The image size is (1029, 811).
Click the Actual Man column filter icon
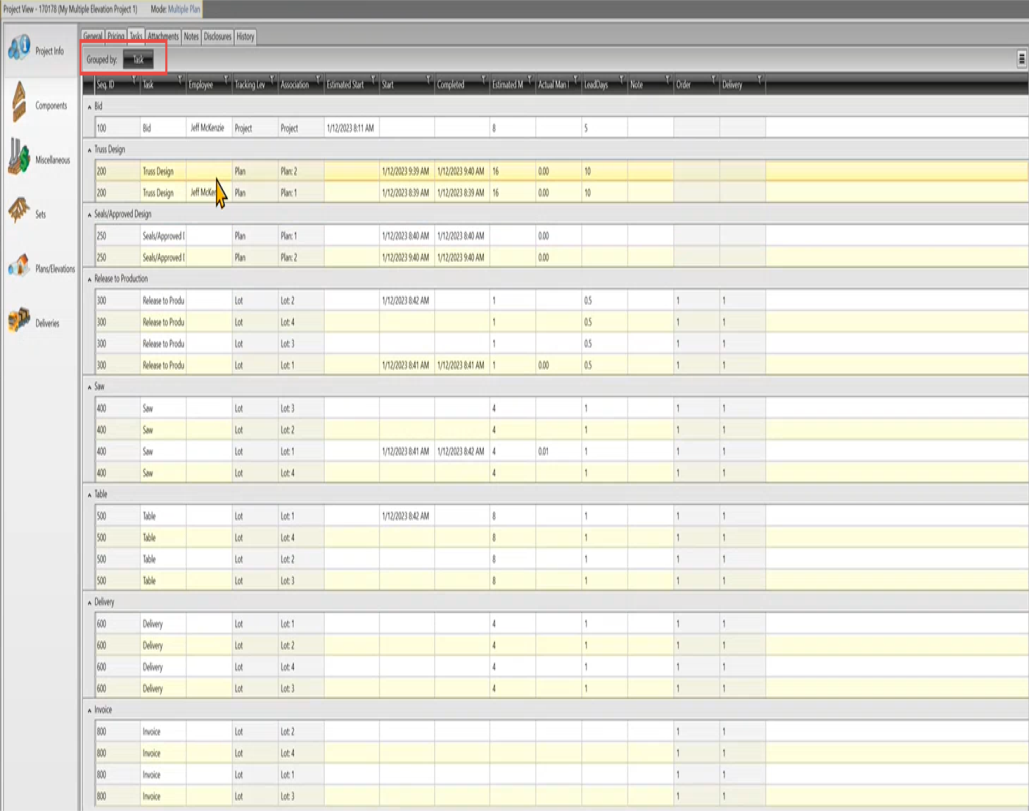pyautogui.click(x=576, y=79)
